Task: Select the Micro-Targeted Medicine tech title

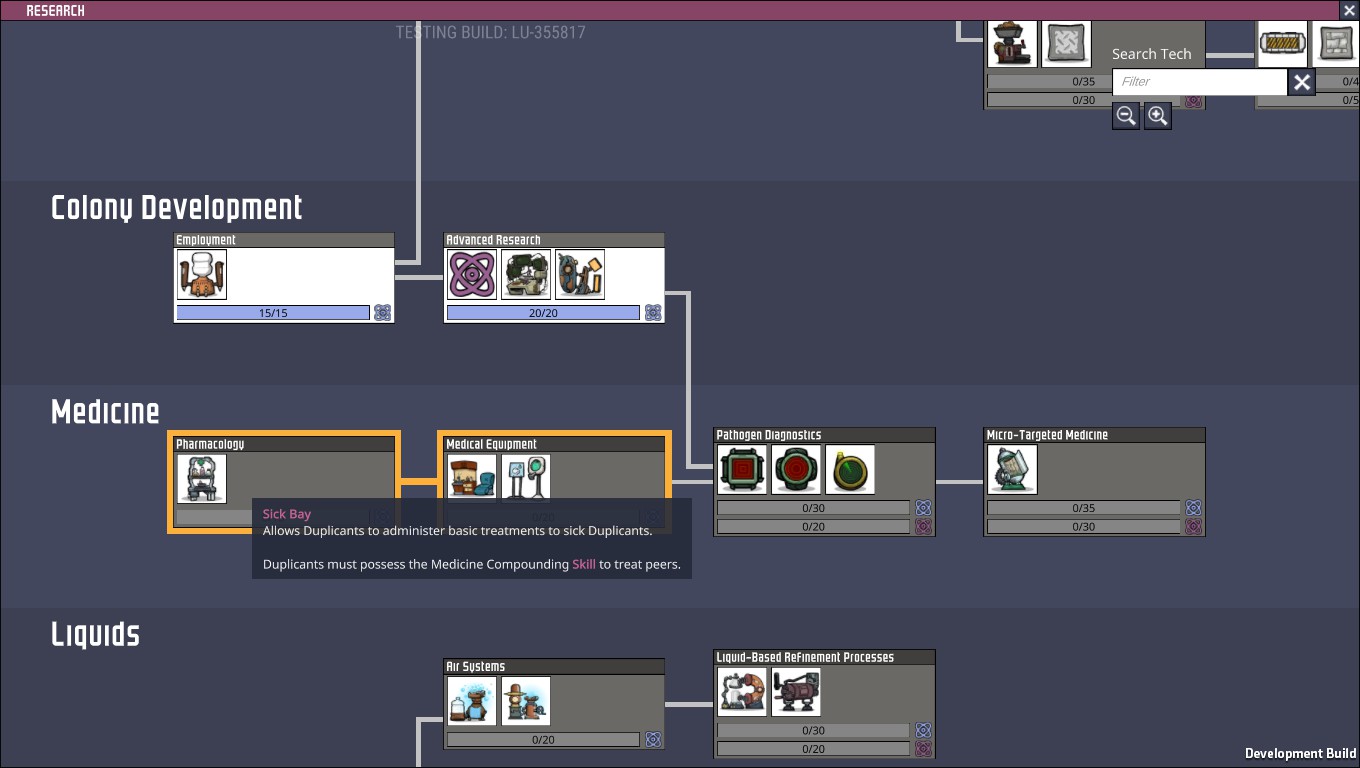Action: [x=1047, y=435]
